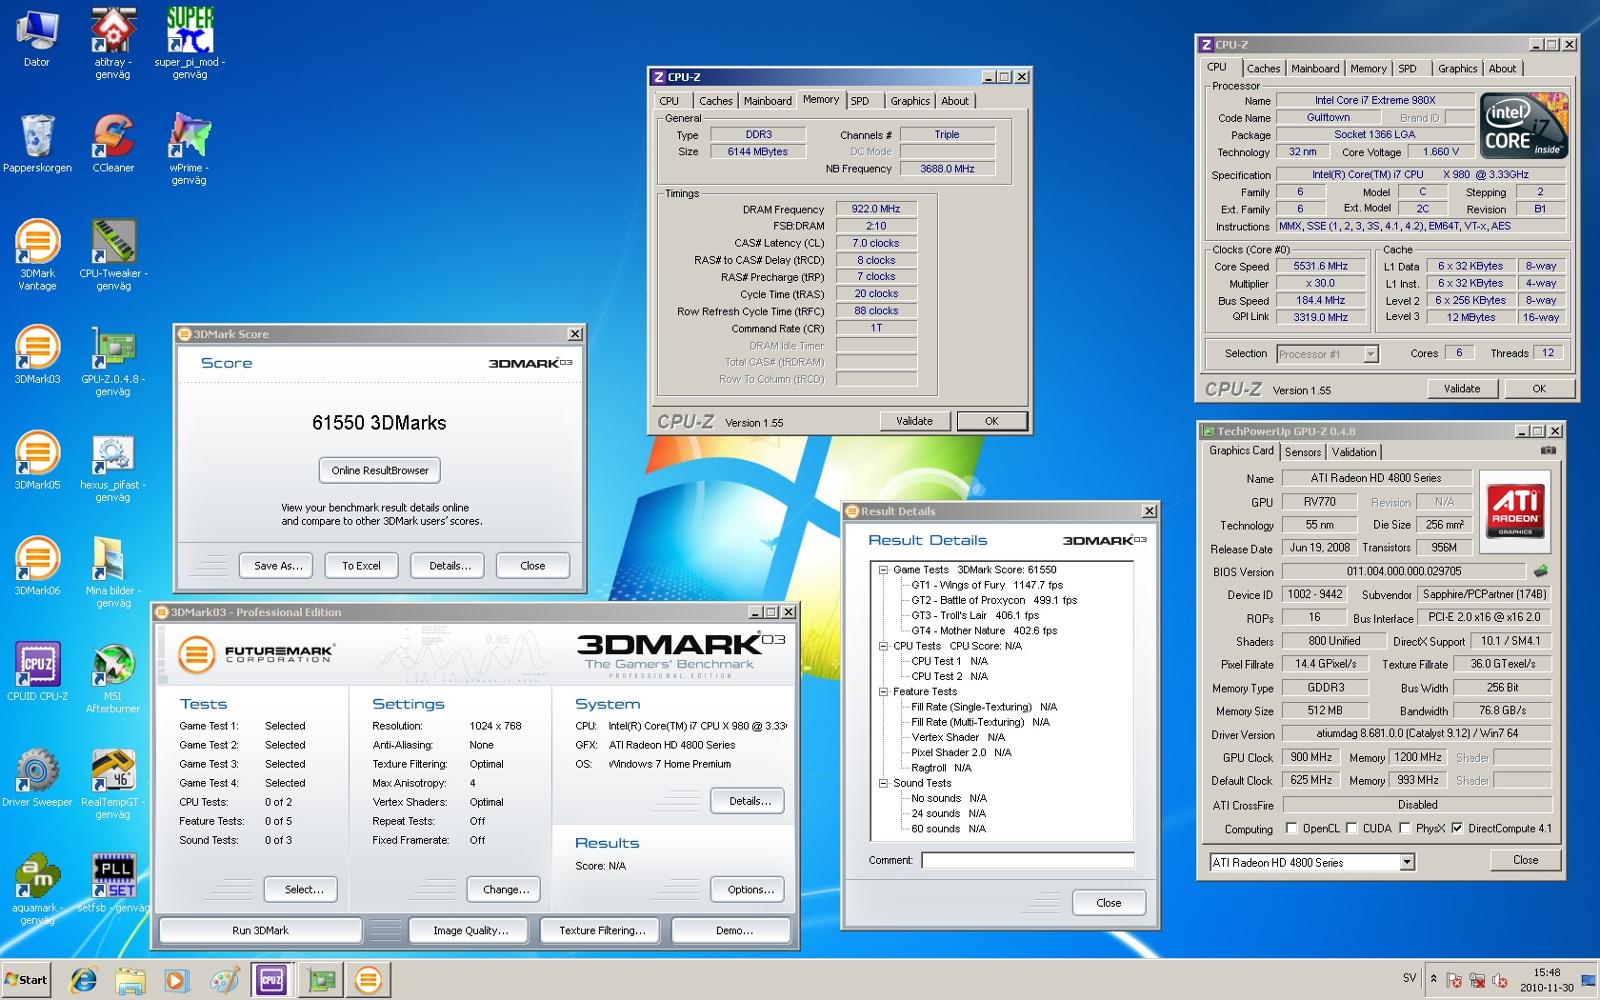1600x1000 pixels.
Task: Launch the CPUID CPU-Z desktop icon
Action: tap(37, 672)
